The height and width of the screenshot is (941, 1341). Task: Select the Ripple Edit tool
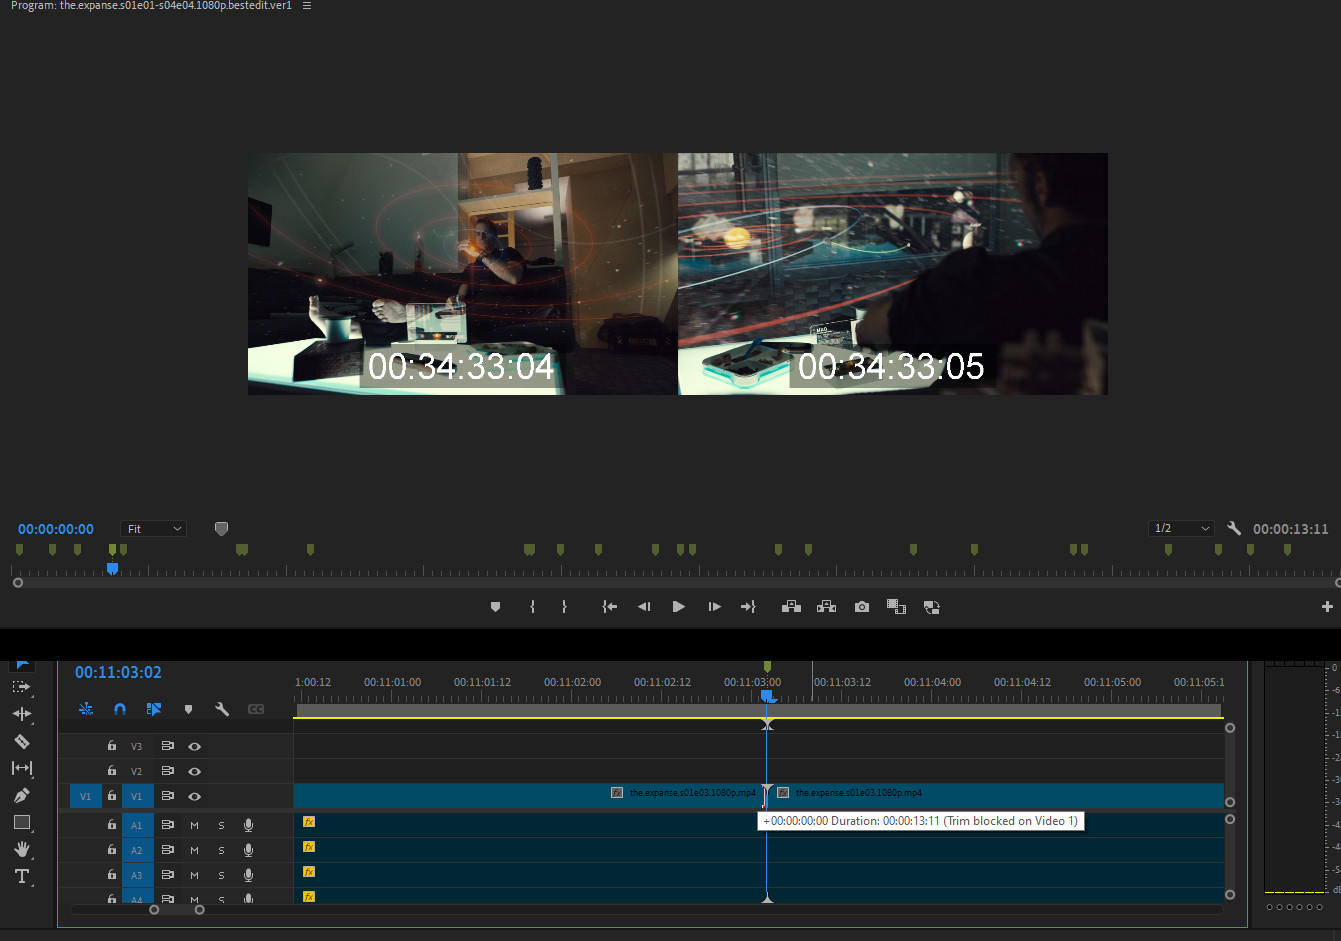pos(22,714)
